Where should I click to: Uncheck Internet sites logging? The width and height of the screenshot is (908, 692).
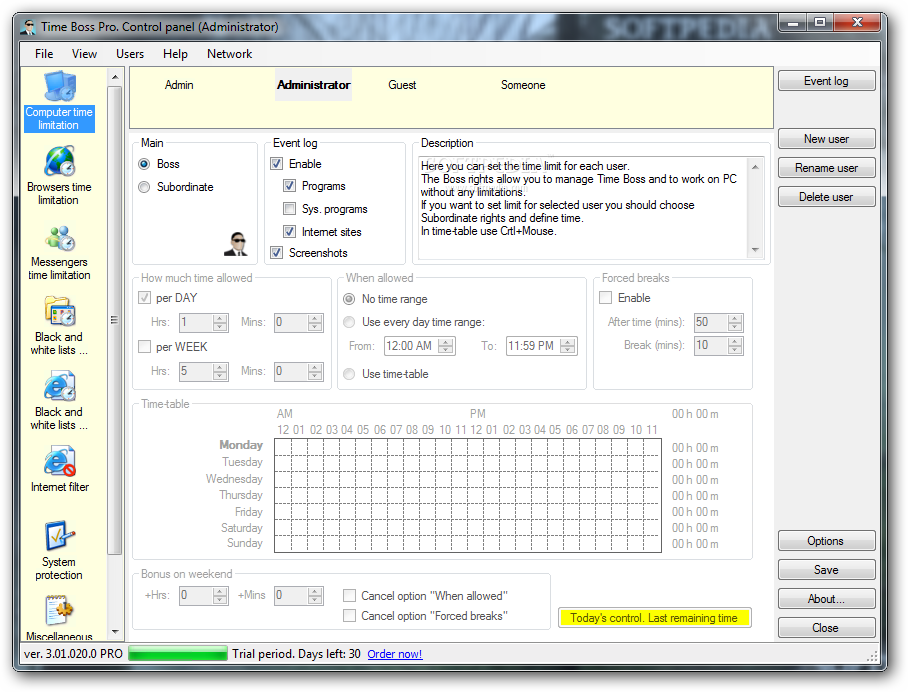click(x=289, y=232)
